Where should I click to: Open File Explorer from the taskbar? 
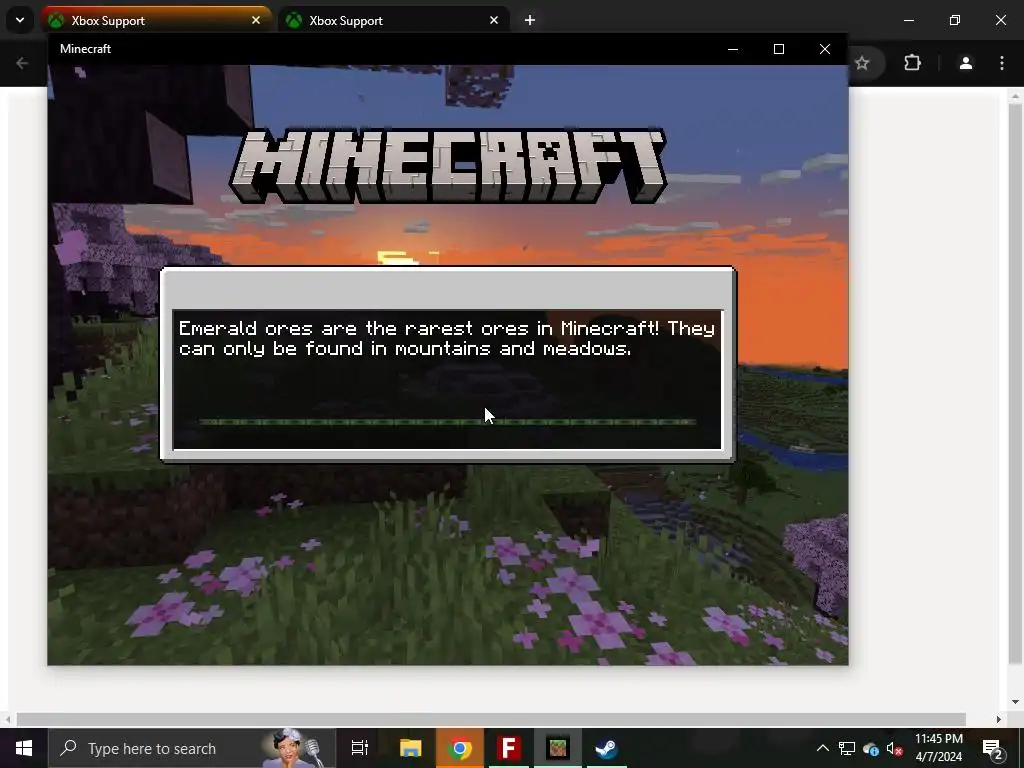(x=411, y=748)
